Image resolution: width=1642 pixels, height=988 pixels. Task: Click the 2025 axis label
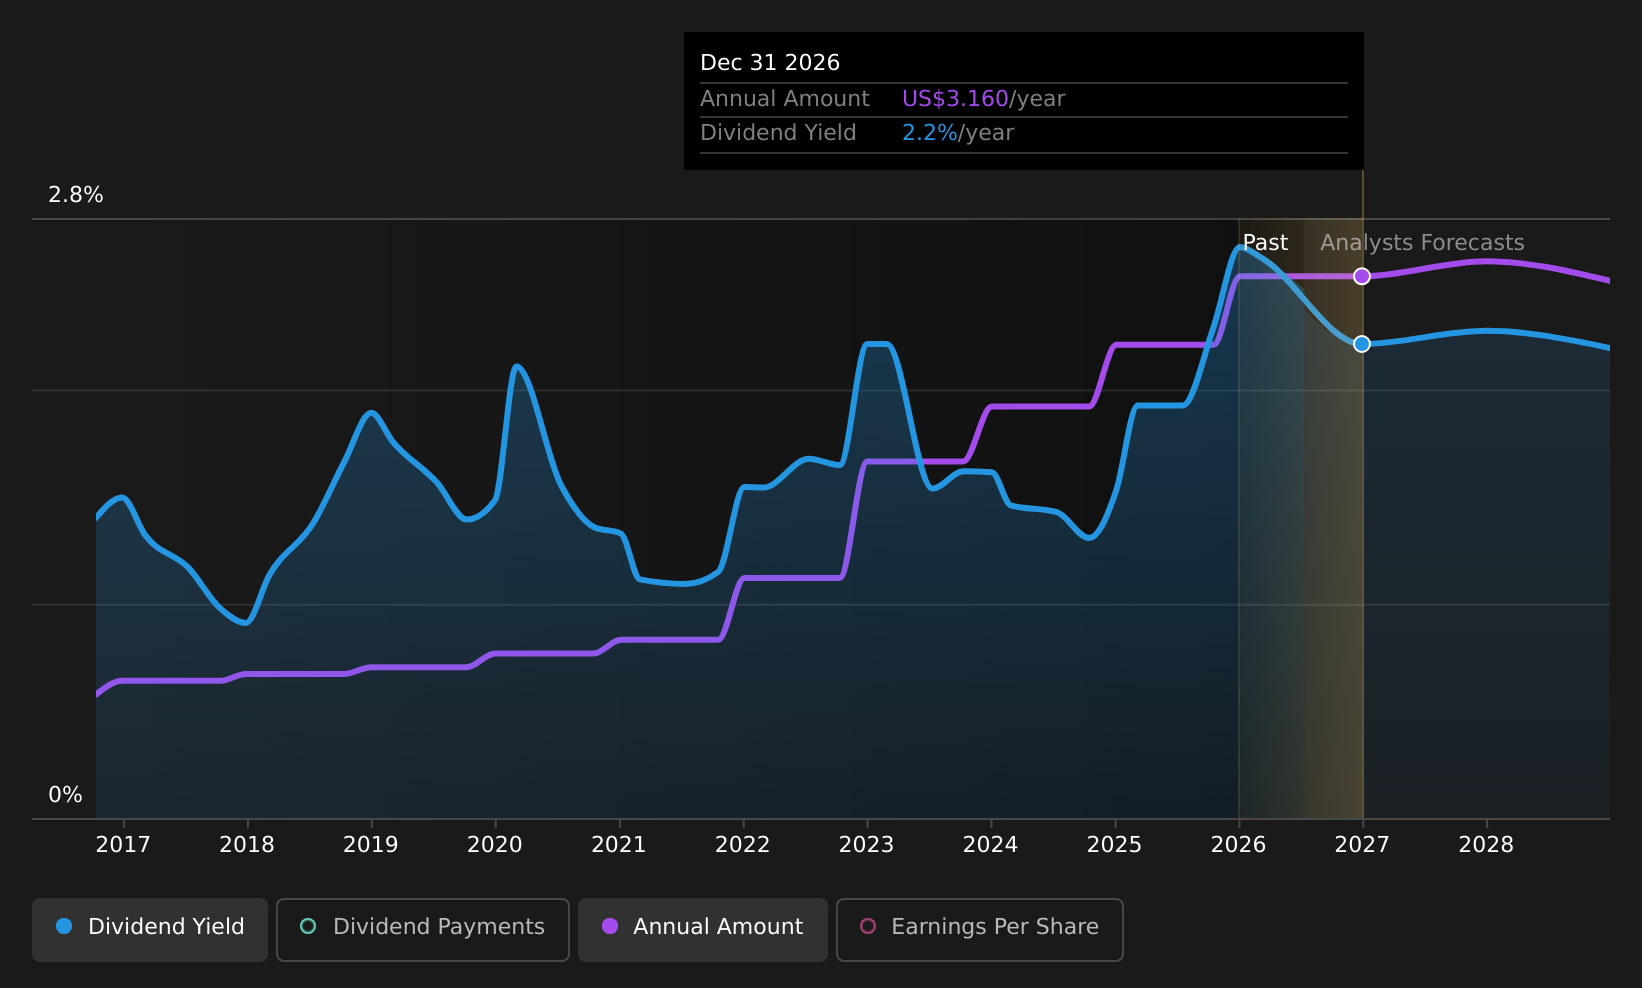point(1115,845)
